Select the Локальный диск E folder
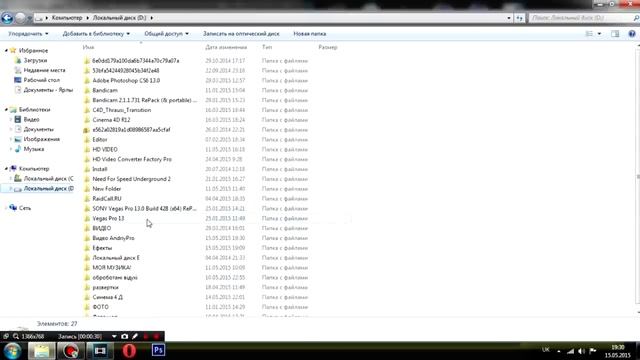The width and height of the screenshot is (640, 360). click(x=116, y=258)
